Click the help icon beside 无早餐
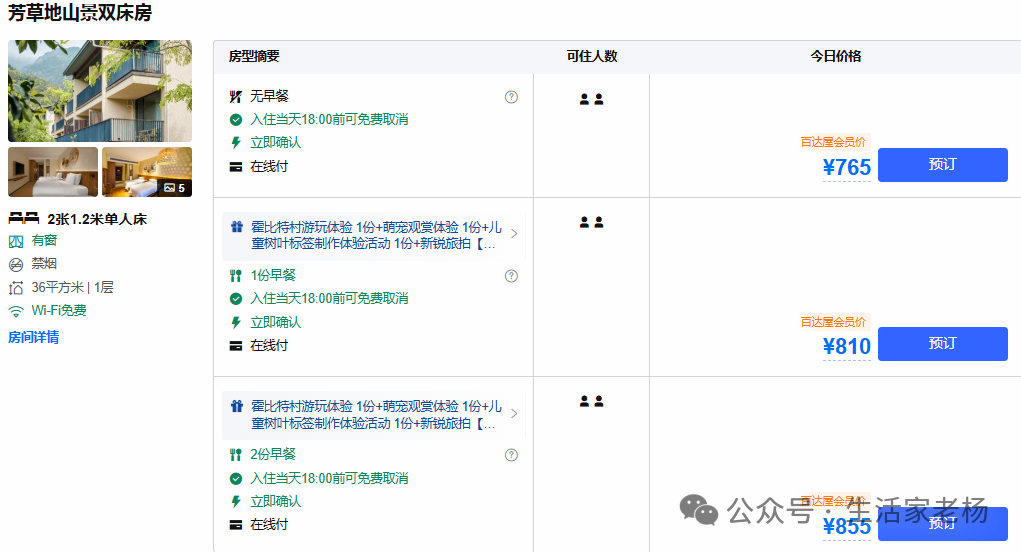This screenshot has width=1021, height=552. click(x=511, y=97)
